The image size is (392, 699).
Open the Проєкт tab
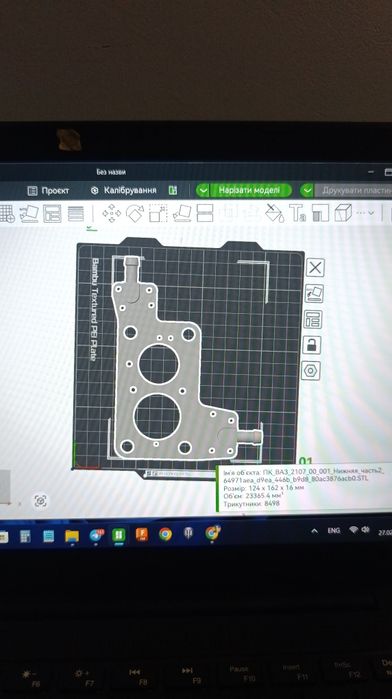coord(48,191)
